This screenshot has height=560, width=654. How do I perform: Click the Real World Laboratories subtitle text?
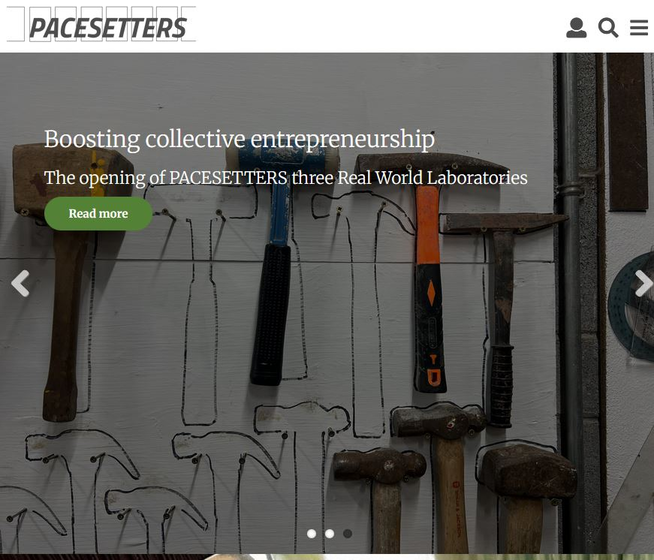286,178
